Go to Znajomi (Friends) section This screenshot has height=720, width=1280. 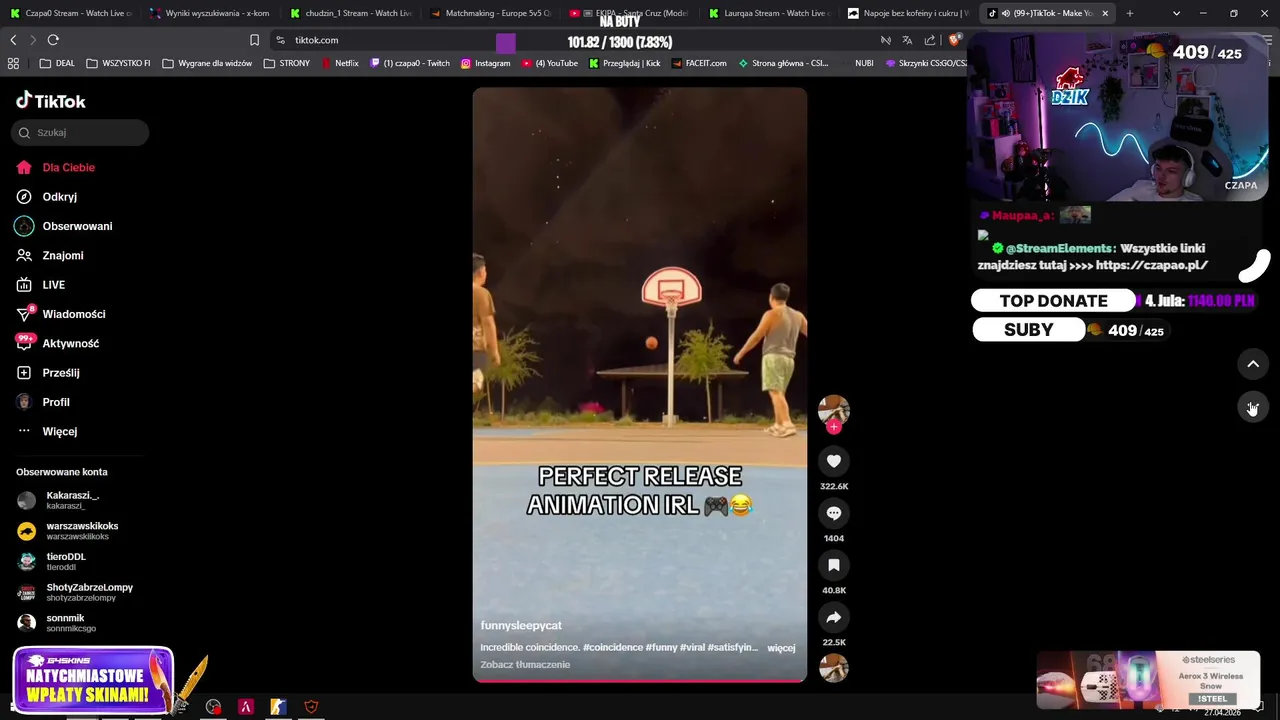point(62,255)
